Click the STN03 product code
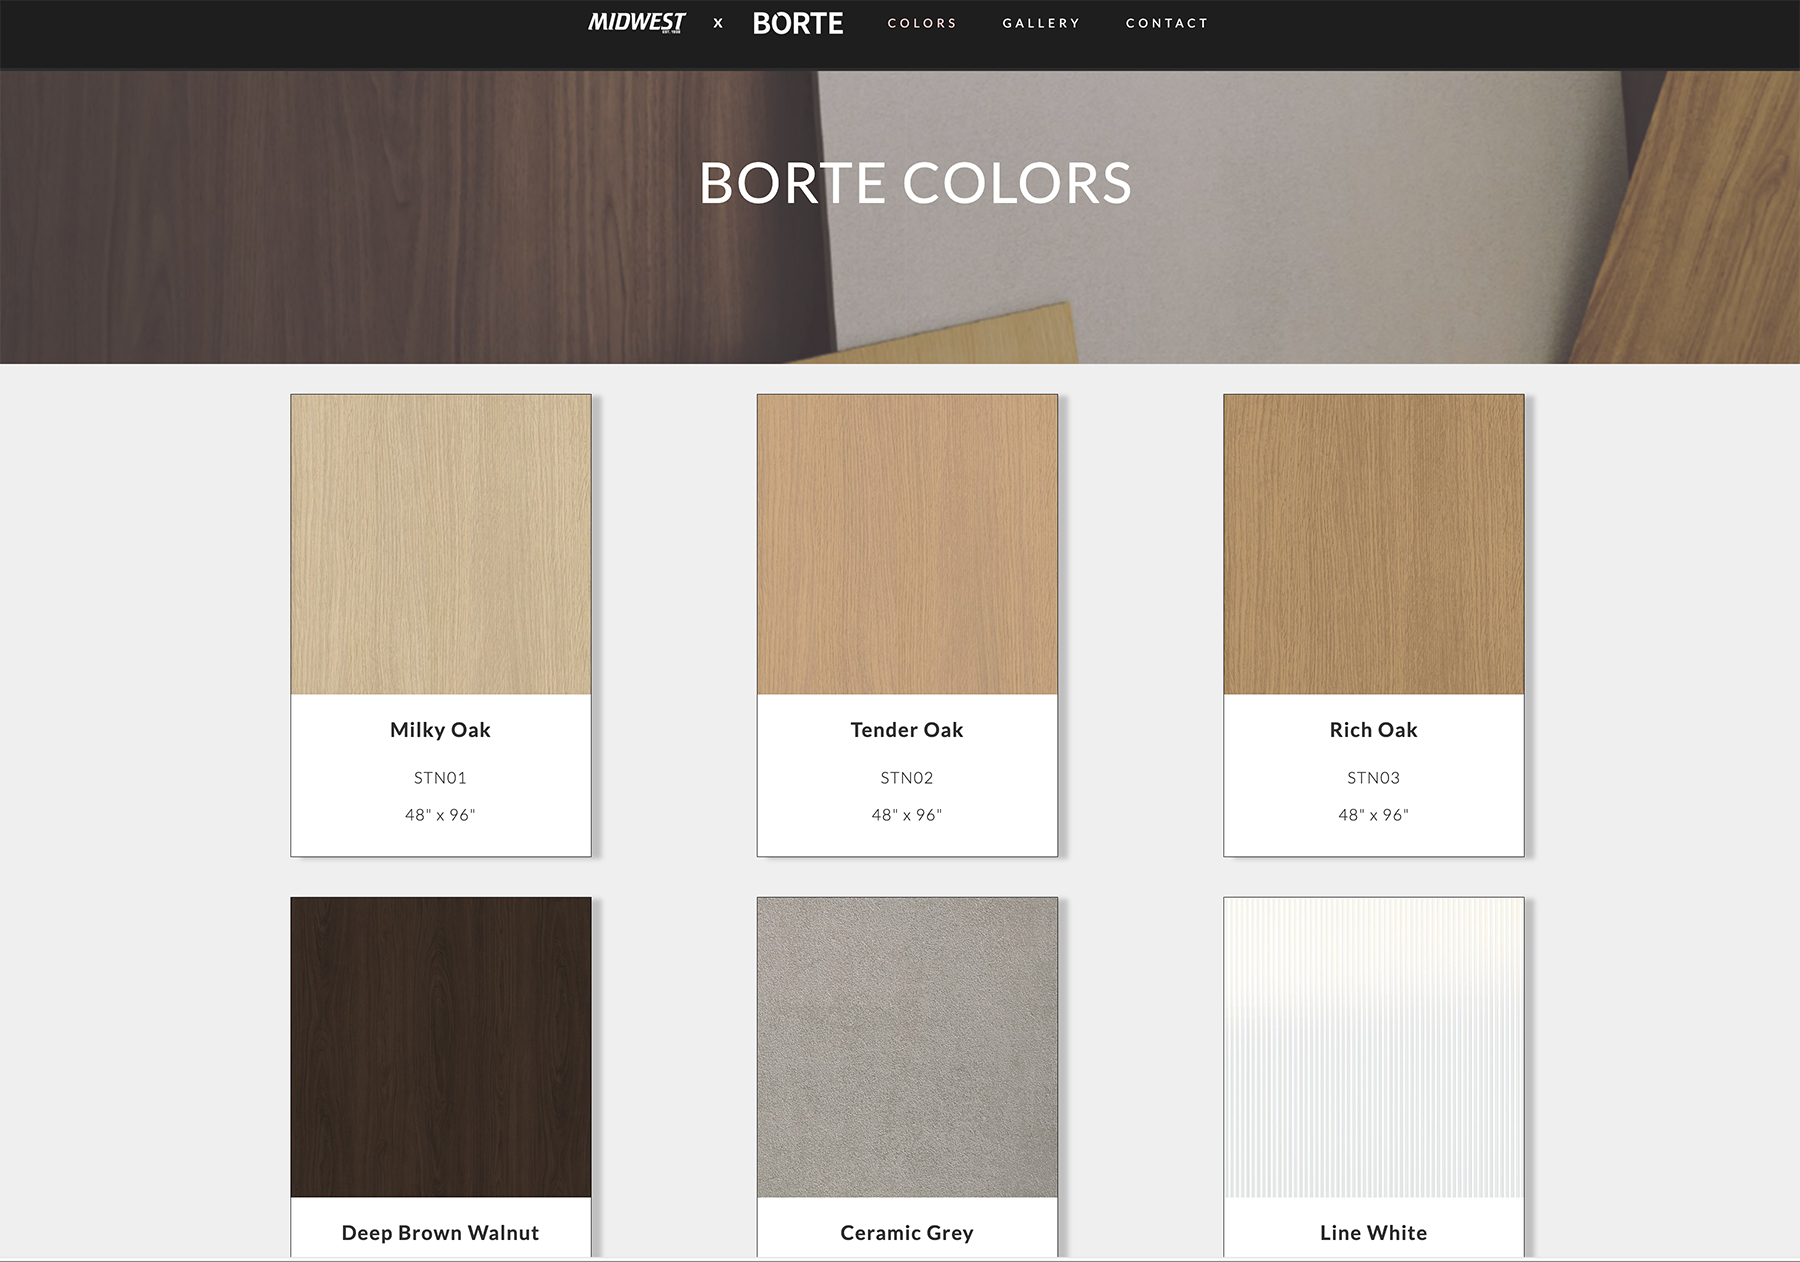The width and height of the screenshot is (1800, 1262). tap(1373, 778)
